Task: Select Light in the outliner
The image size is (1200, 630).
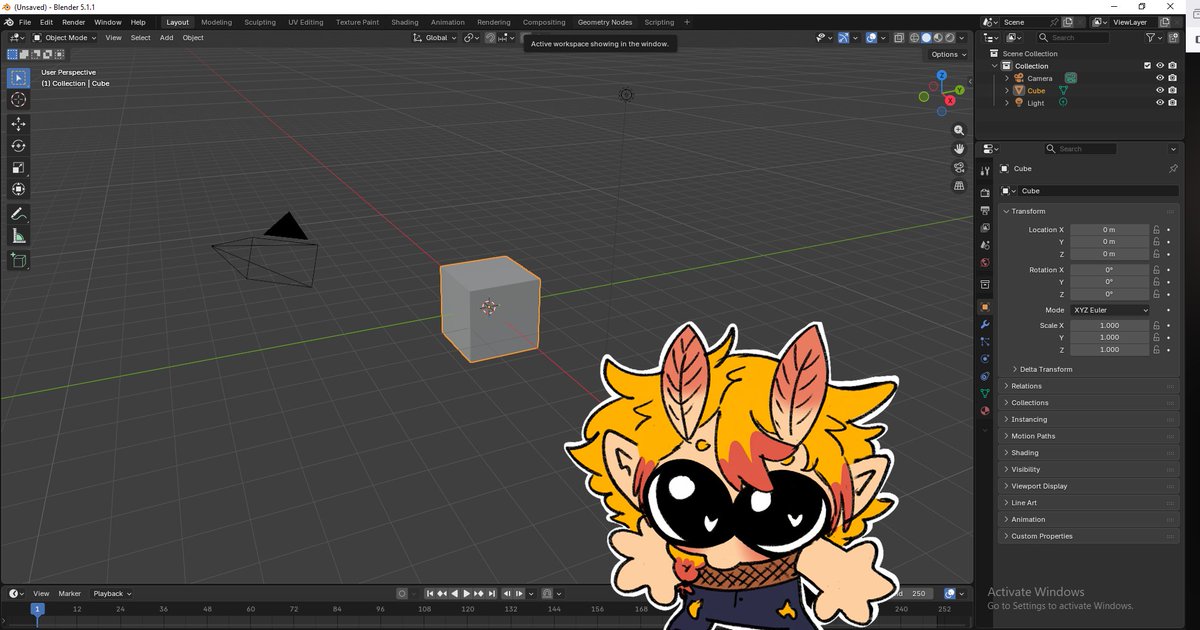Action: (x=1035, y=103)
